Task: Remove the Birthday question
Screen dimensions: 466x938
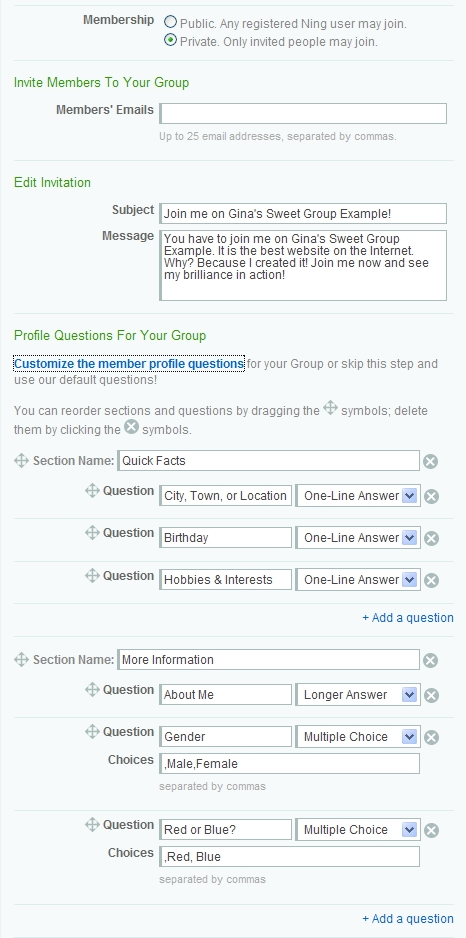Action: 431,538
